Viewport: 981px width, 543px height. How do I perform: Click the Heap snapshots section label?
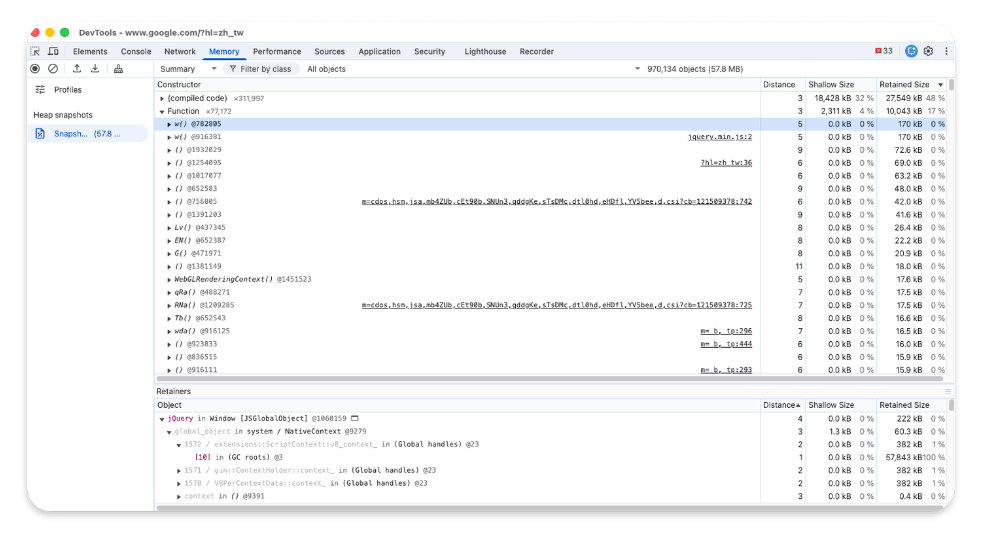click(63, 115)
